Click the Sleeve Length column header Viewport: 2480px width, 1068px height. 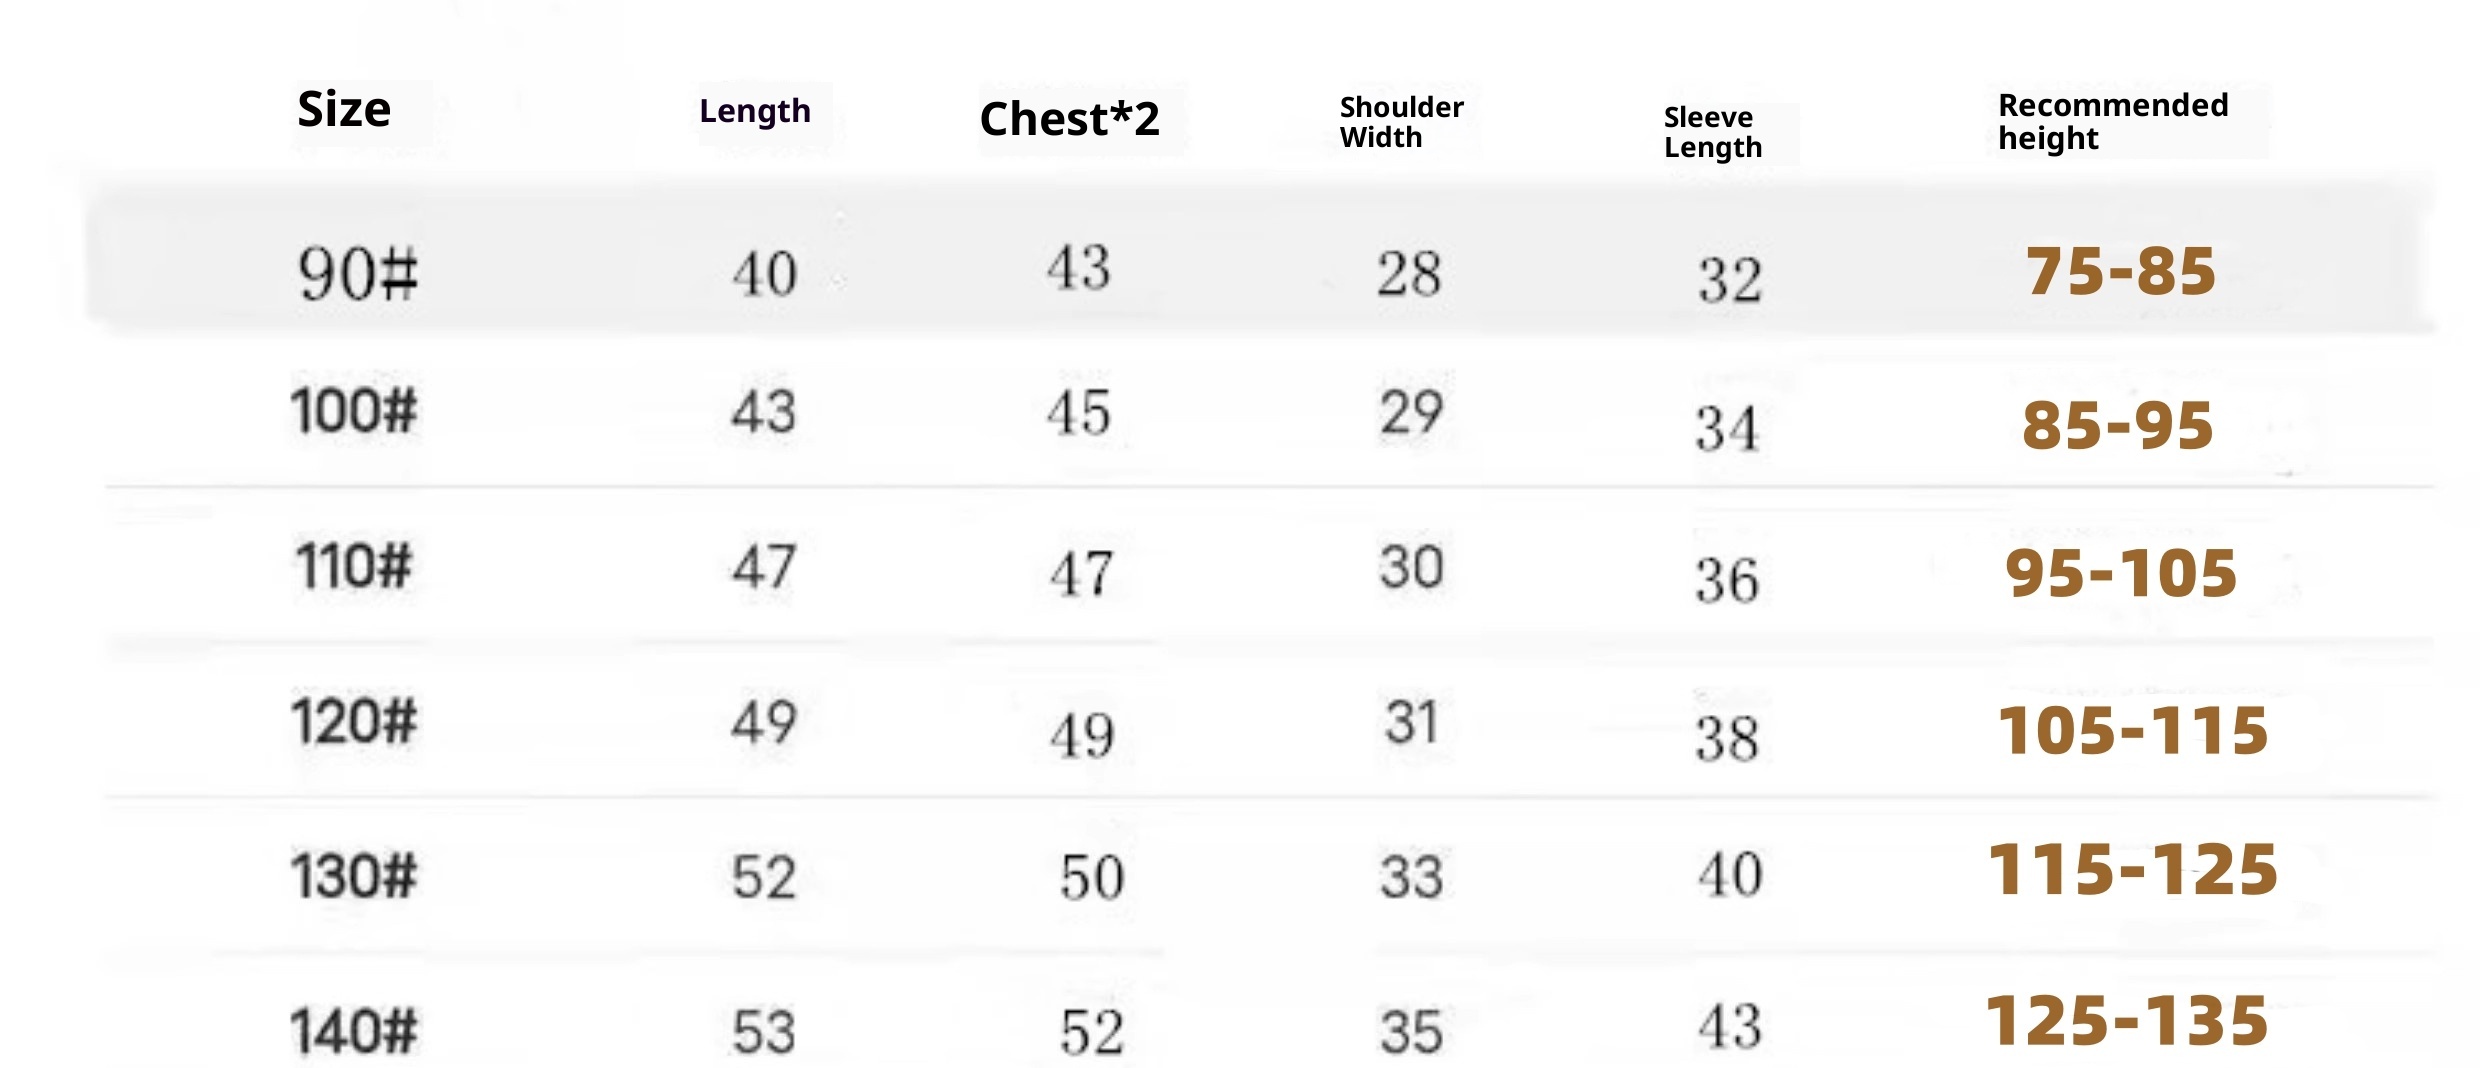[1712, 132]
